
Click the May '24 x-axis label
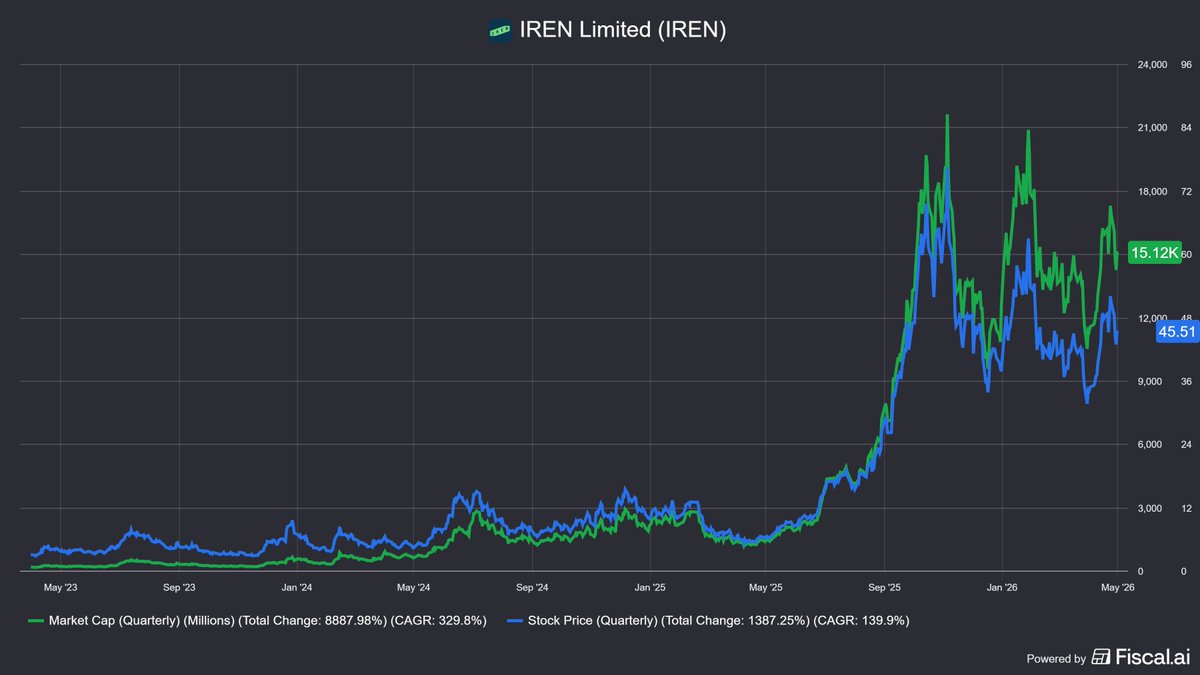(x=414, y=588)
